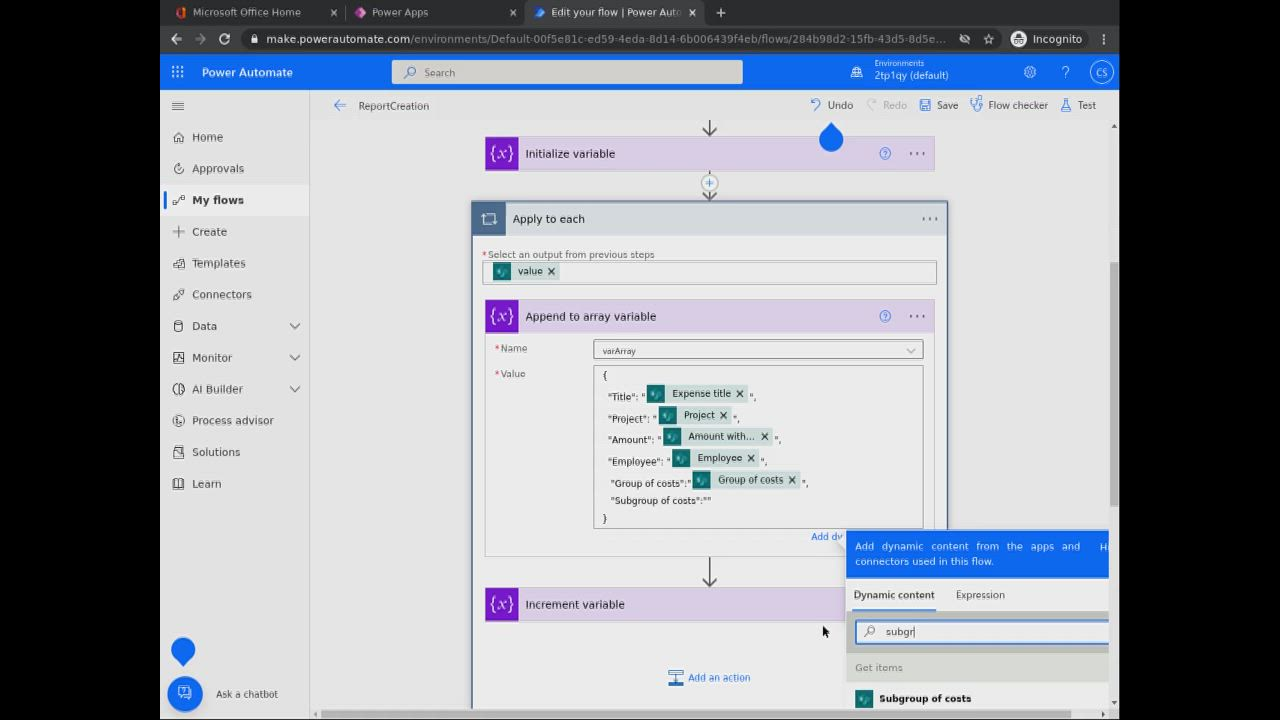
Task: Open more options for Append to array variable
Action: click(917, 316)
